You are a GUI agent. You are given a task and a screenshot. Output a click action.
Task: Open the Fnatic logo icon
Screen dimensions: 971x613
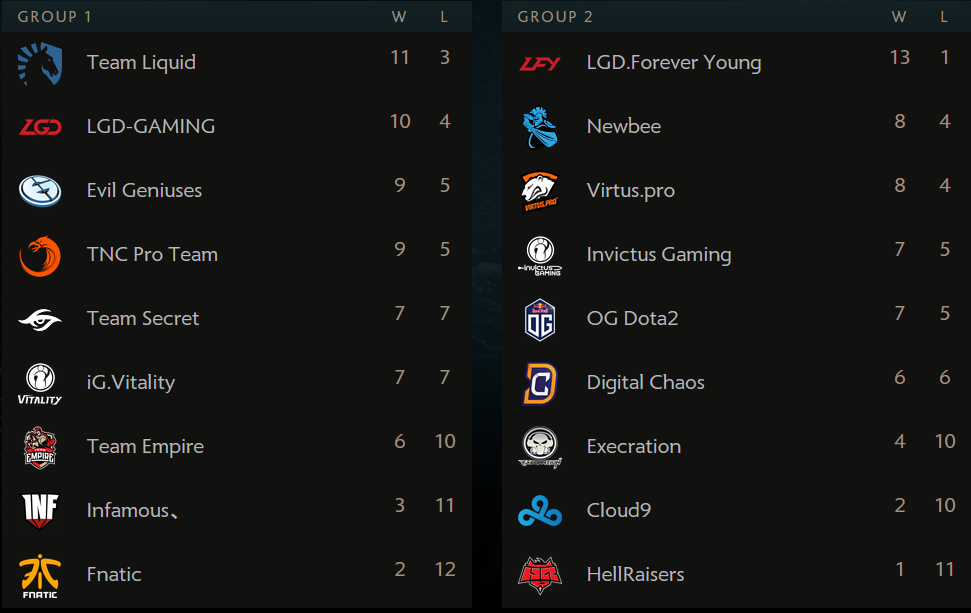(40, 576)
